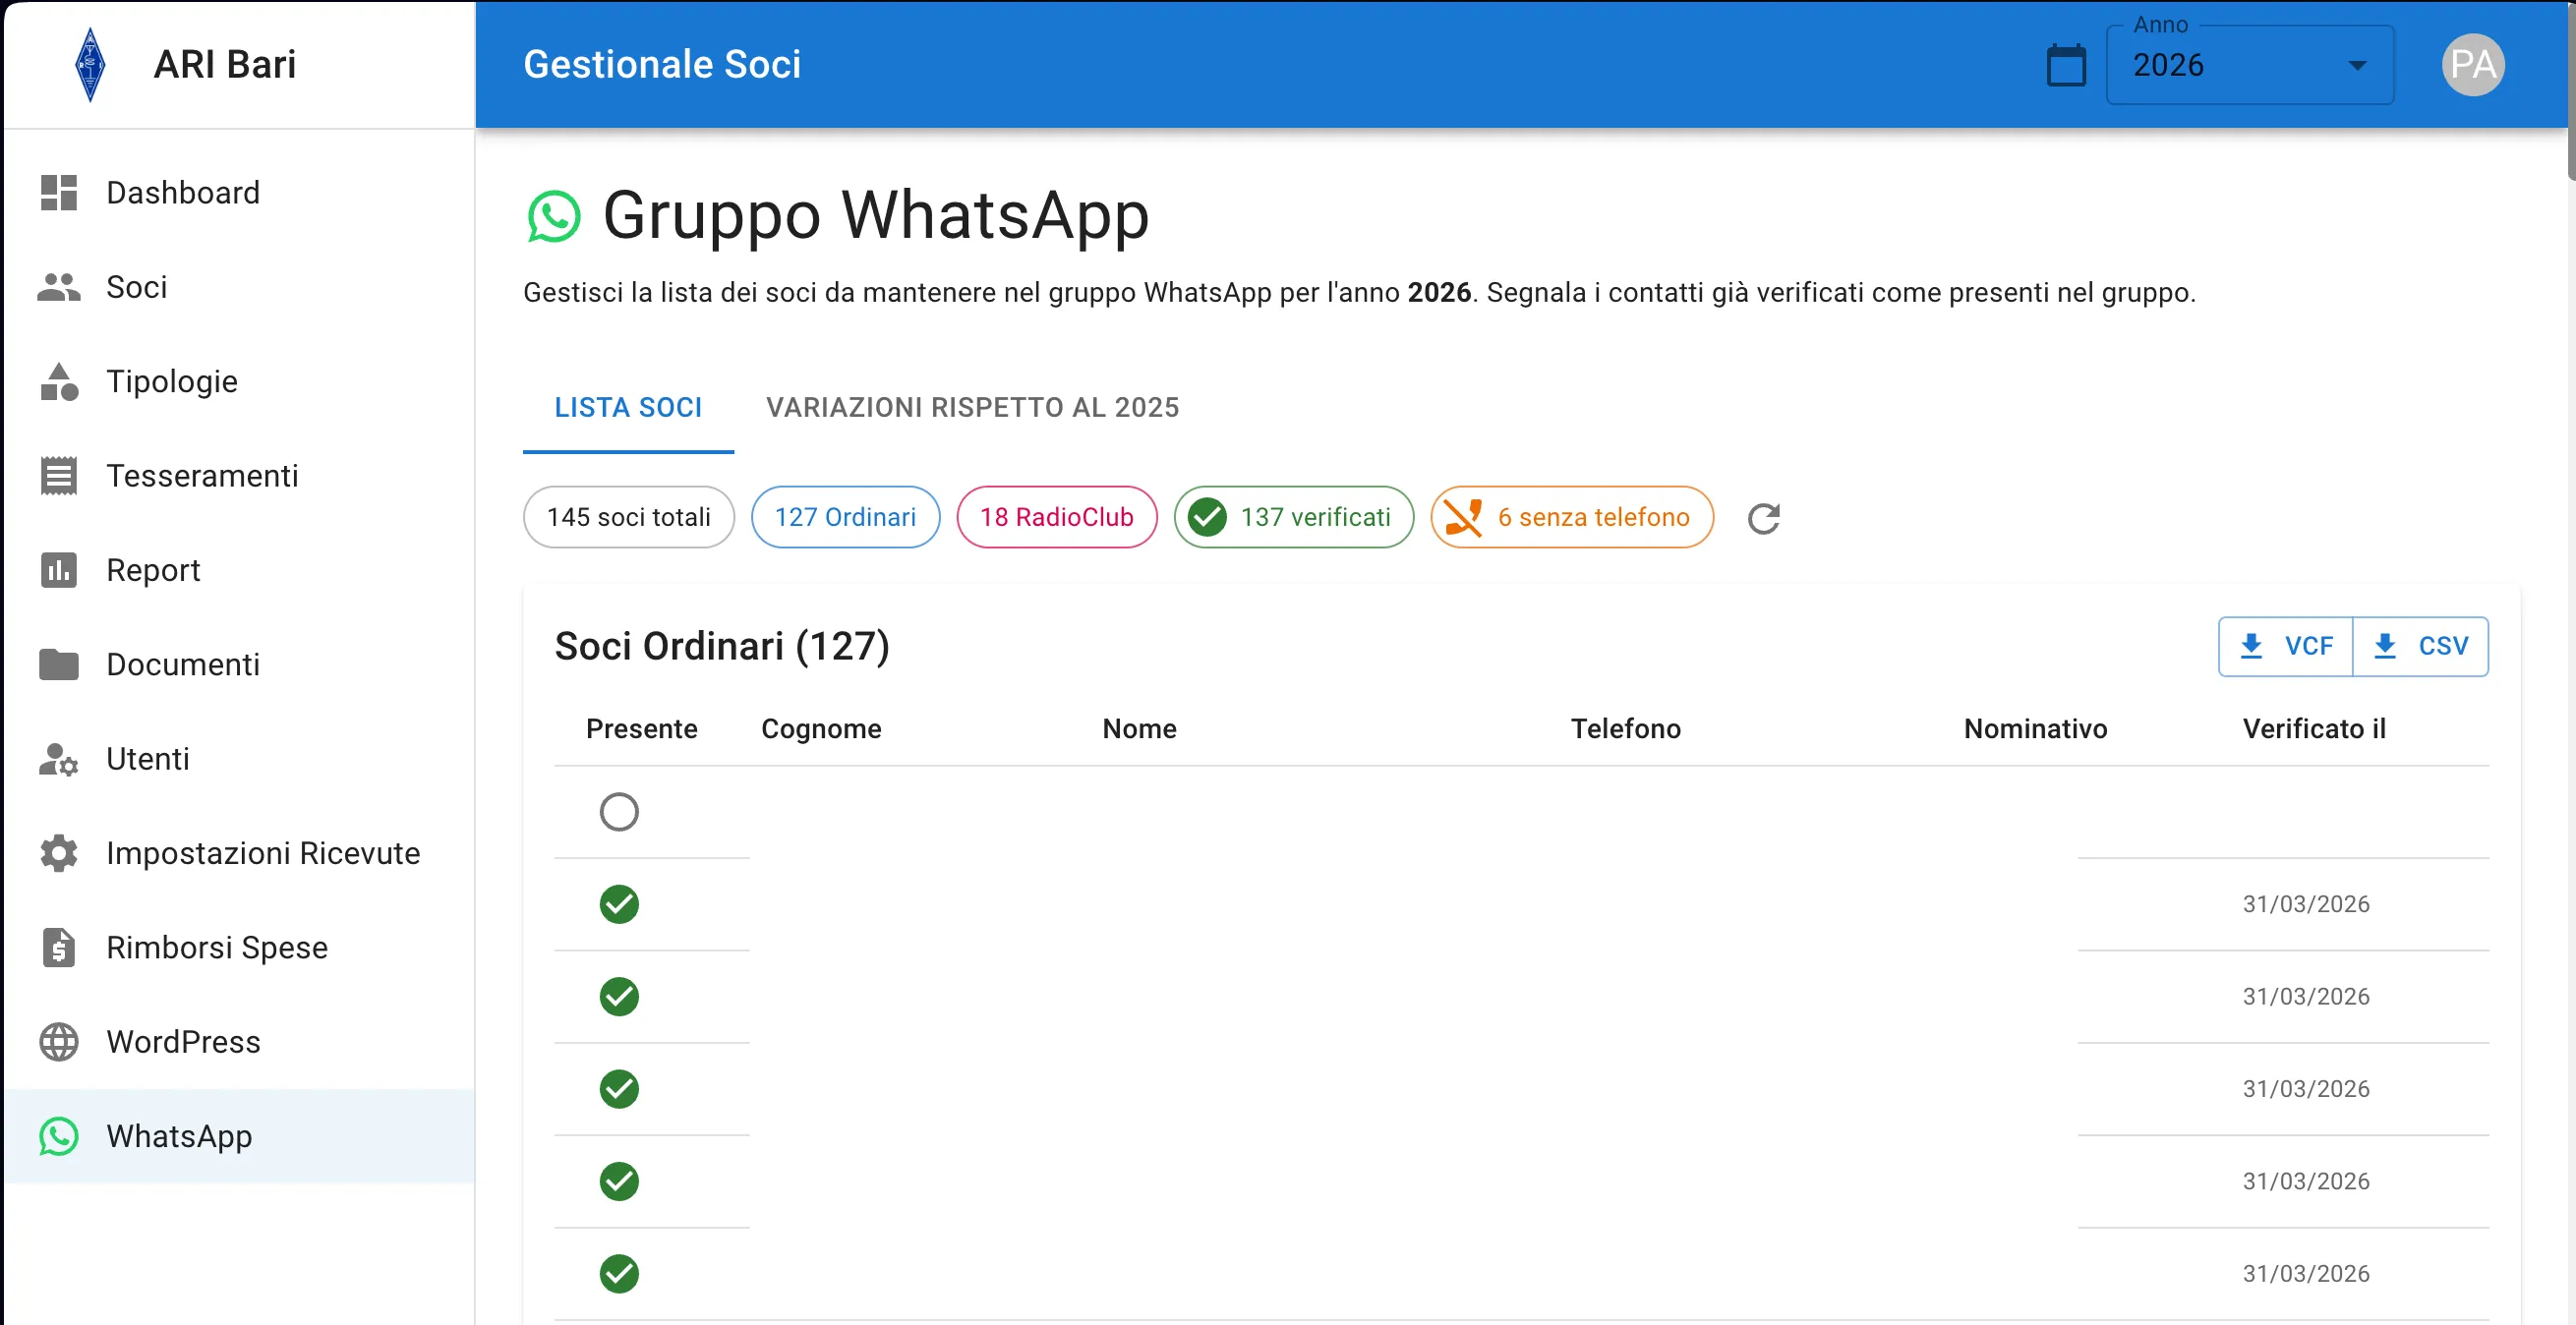Click the Presente column header
Image resolution: width=2576 pixels, height=1325 pixels.
point(641,729)
